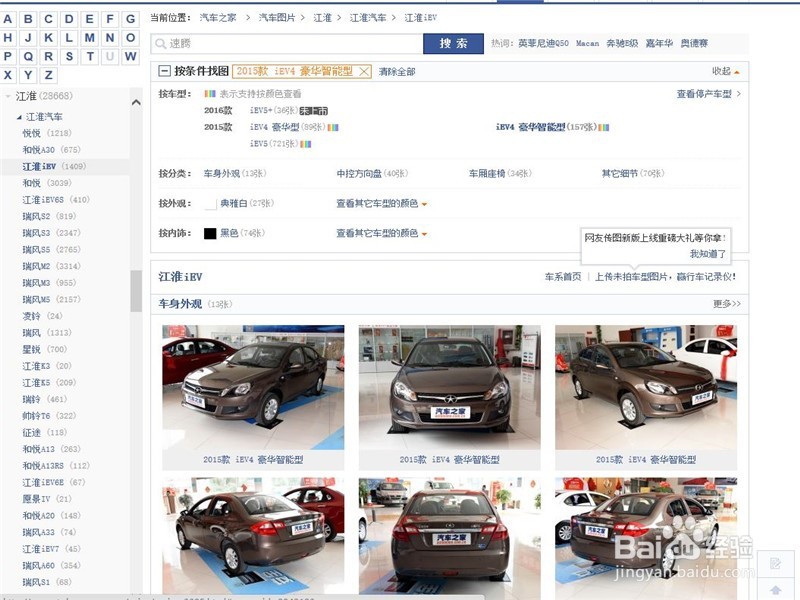Screen dimensions: 800x600
Task: Open hot word 奔驰E级
Action: pos(622,43)
